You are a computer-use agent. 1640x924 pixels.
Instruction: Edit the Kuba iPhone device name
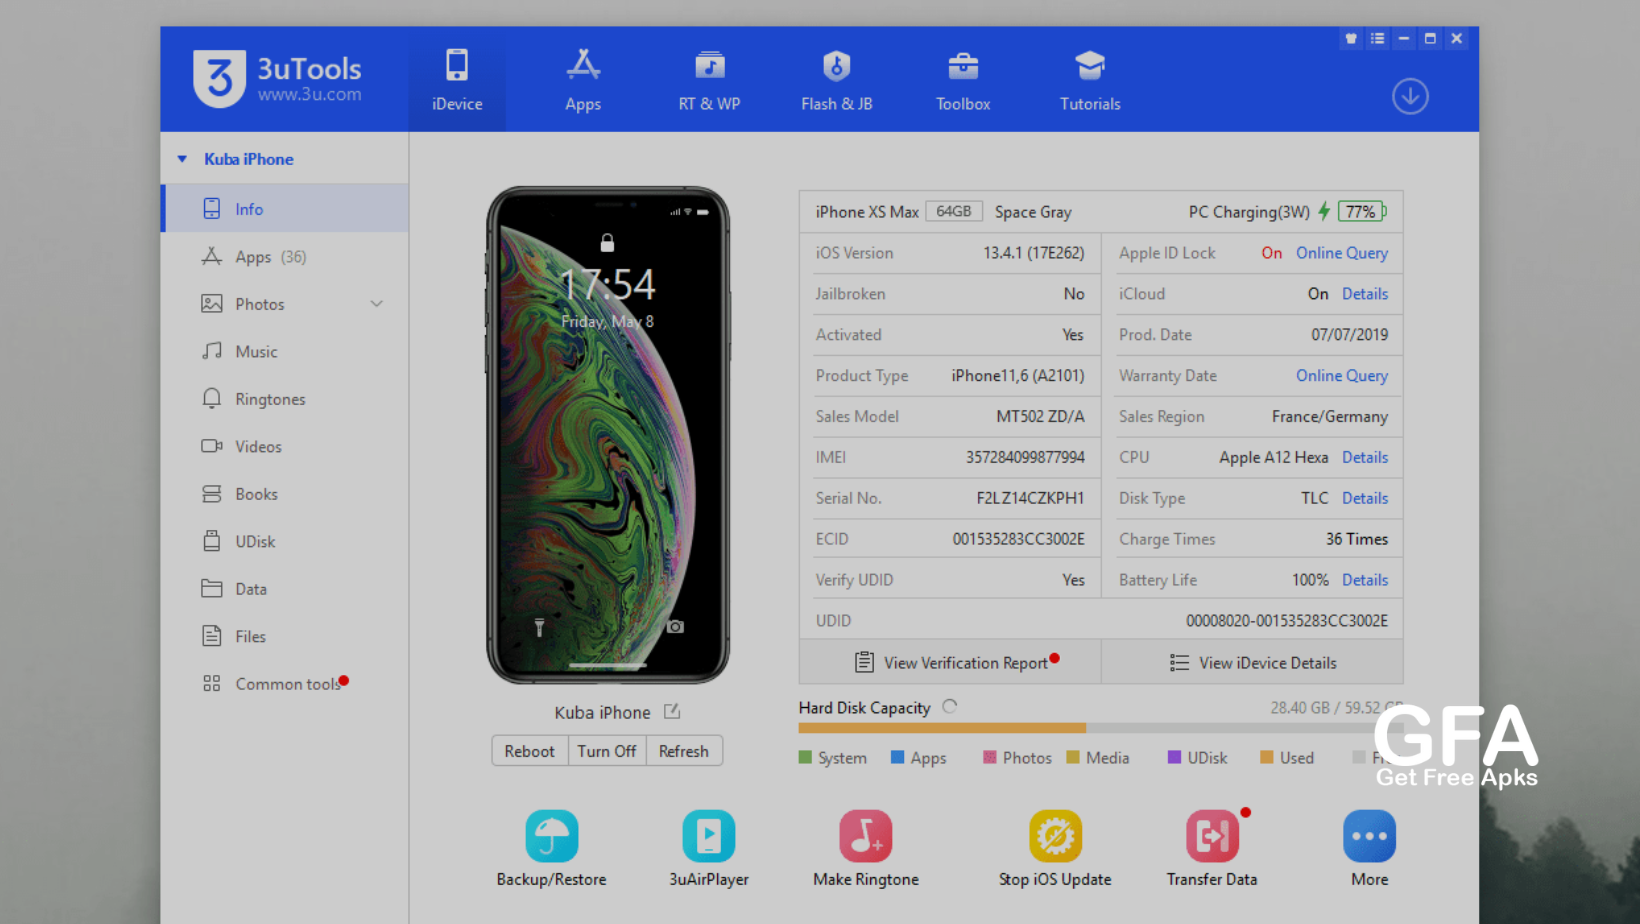672,711
